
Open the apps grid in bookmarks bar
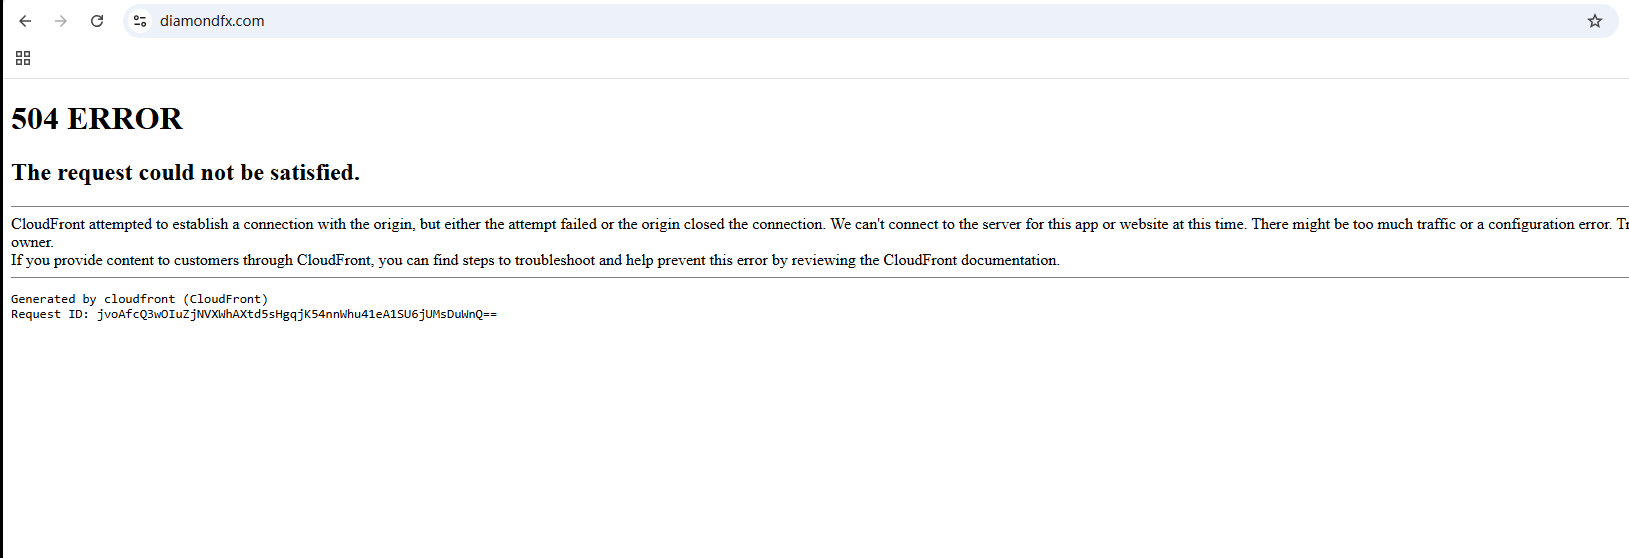tap(23, 58)
